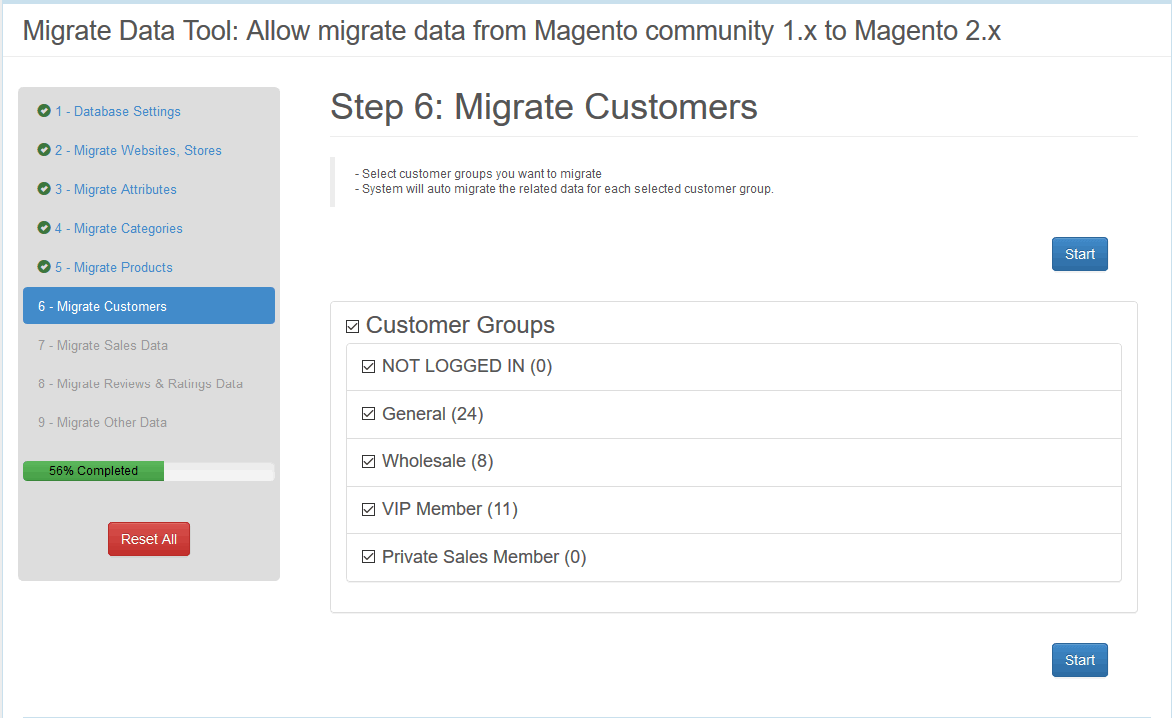Click the checkmark icon beside Migrate Products

tap(44, 267)
